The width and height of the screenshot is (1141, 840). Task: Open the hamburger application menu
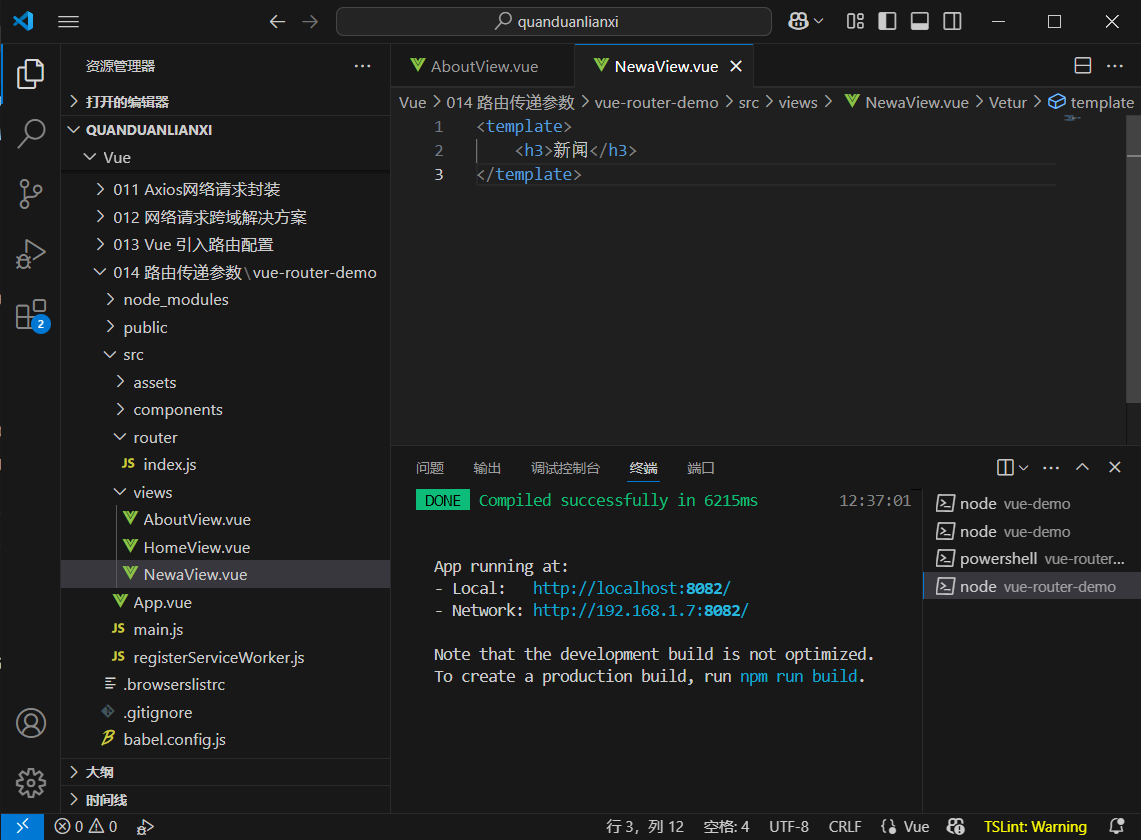click(x=68, y=22)
